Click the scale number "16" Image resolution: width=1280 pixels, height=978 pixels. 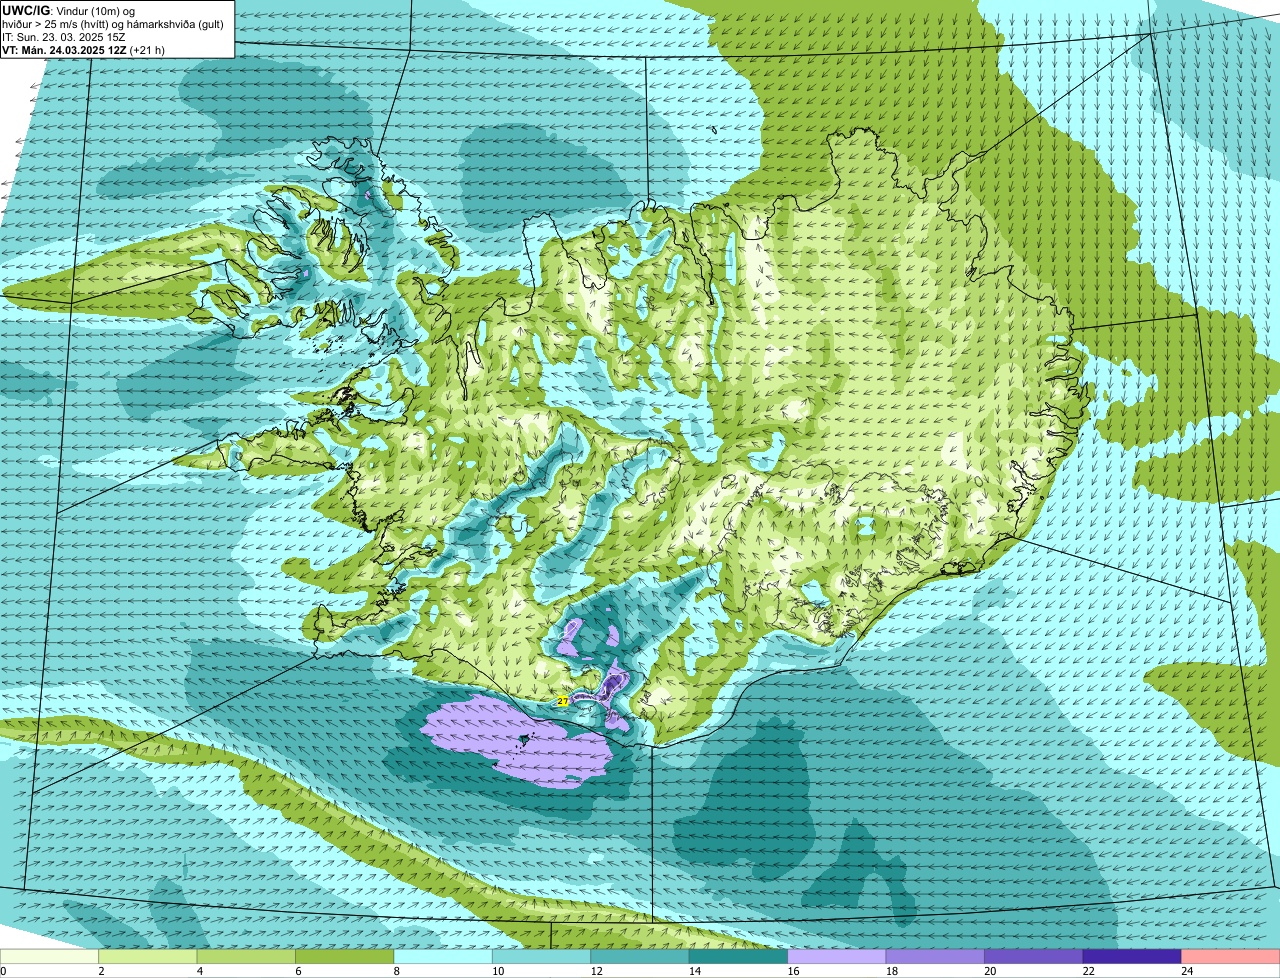pyautogui.click(x=792, y=971)
